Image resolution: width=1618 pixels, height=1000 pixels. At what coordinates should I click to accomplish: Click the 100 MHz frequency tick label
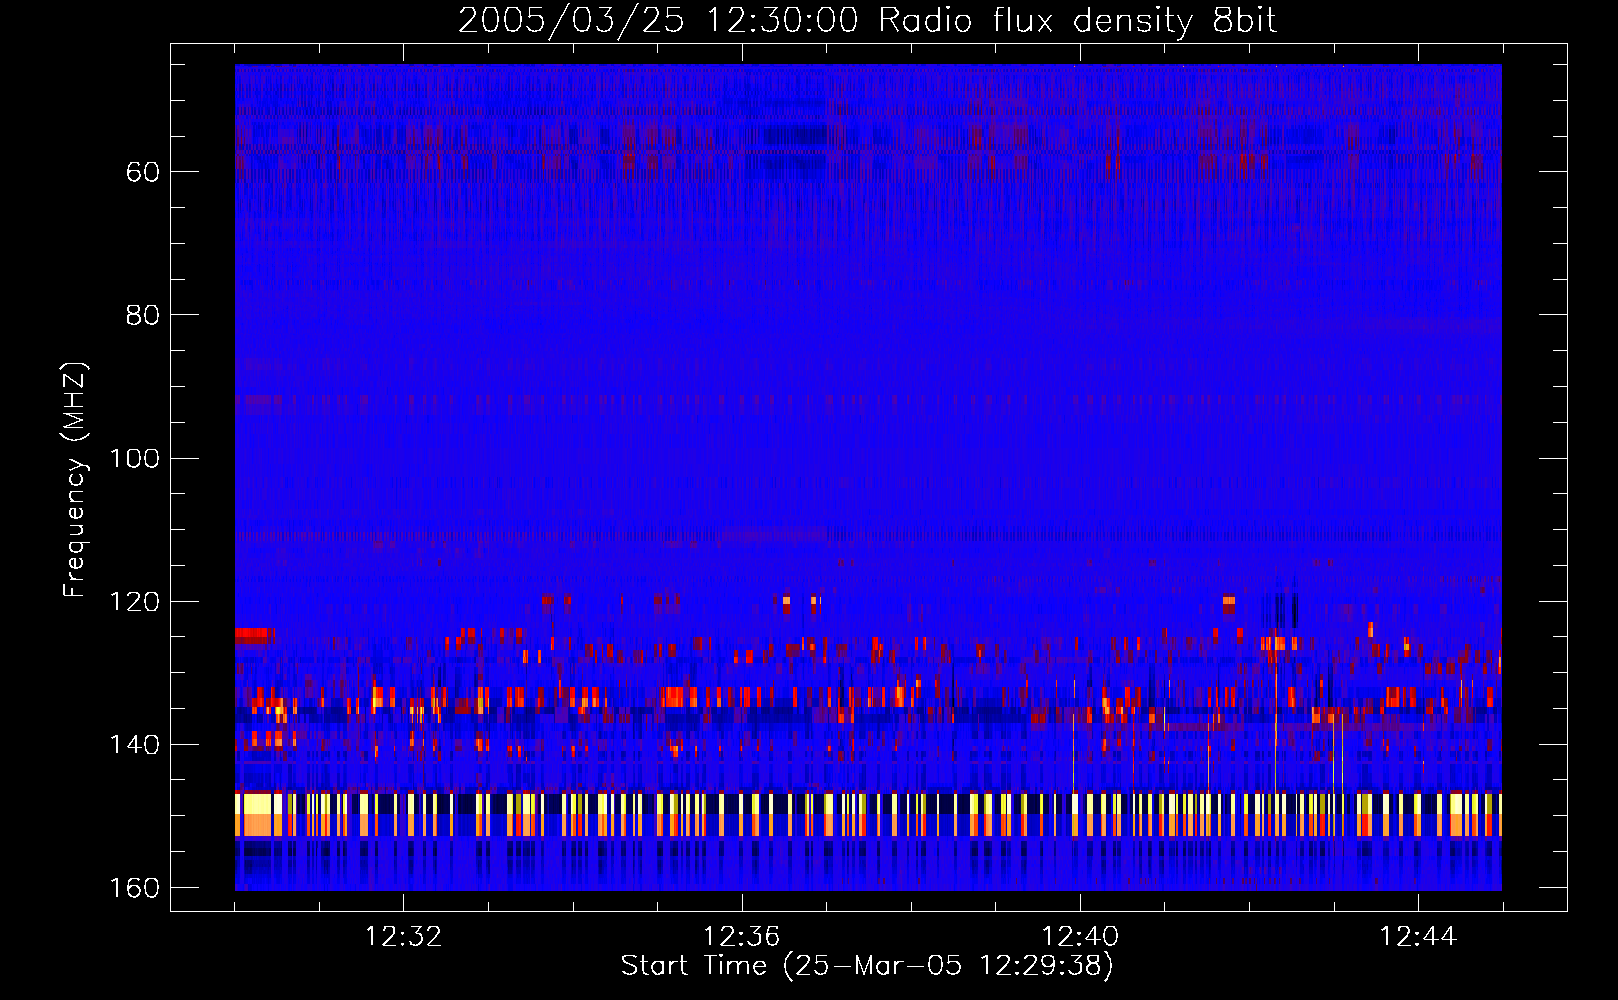pyautogui.click(x=135, y=458)
